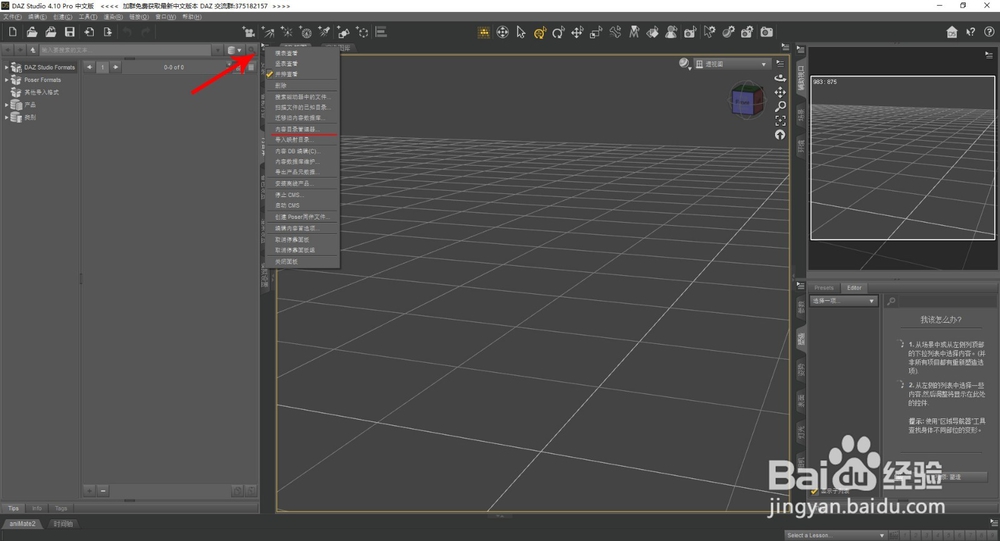Open the 文件(F) File menu
The image size is (1000, 541).
[12, 17]
